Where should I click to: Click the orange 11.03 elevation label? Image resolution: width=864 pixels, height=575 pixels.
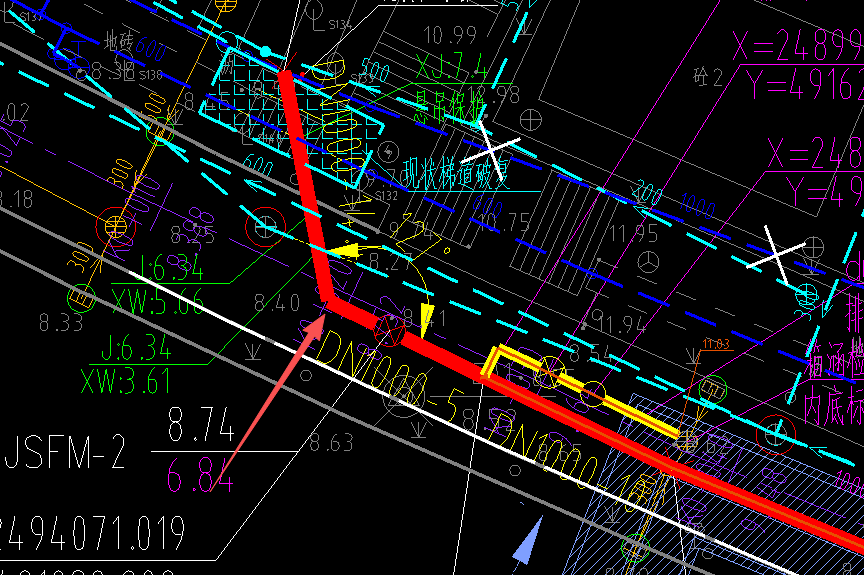coord(716,344)
